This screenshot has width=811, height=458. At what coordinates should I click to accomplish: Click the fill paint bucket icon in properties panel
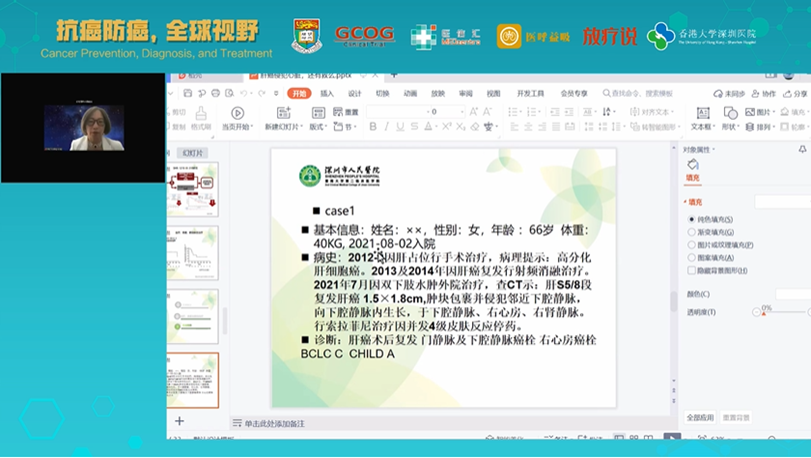click(693, 164)
